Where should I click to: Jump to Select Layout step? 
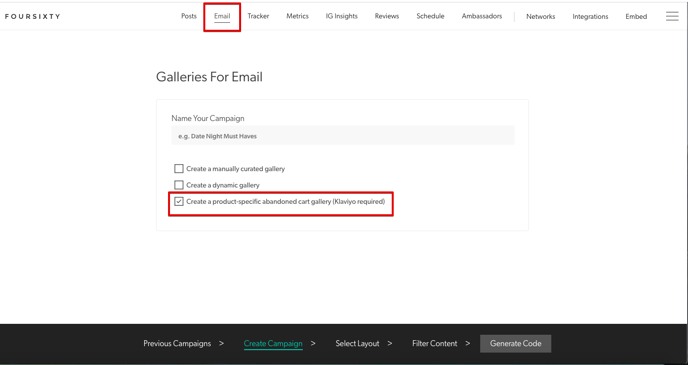[357, 344]
